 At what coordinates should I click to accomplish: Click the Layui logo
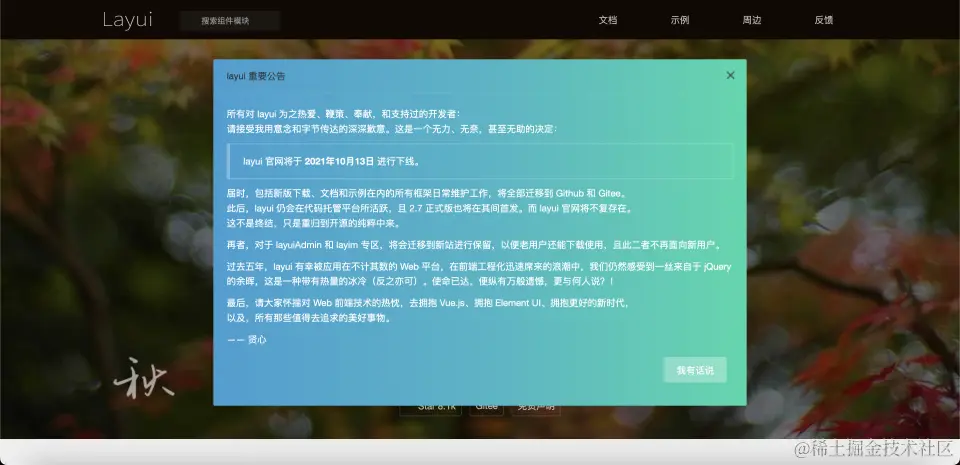pyautogui.click(x=127, y=20)
